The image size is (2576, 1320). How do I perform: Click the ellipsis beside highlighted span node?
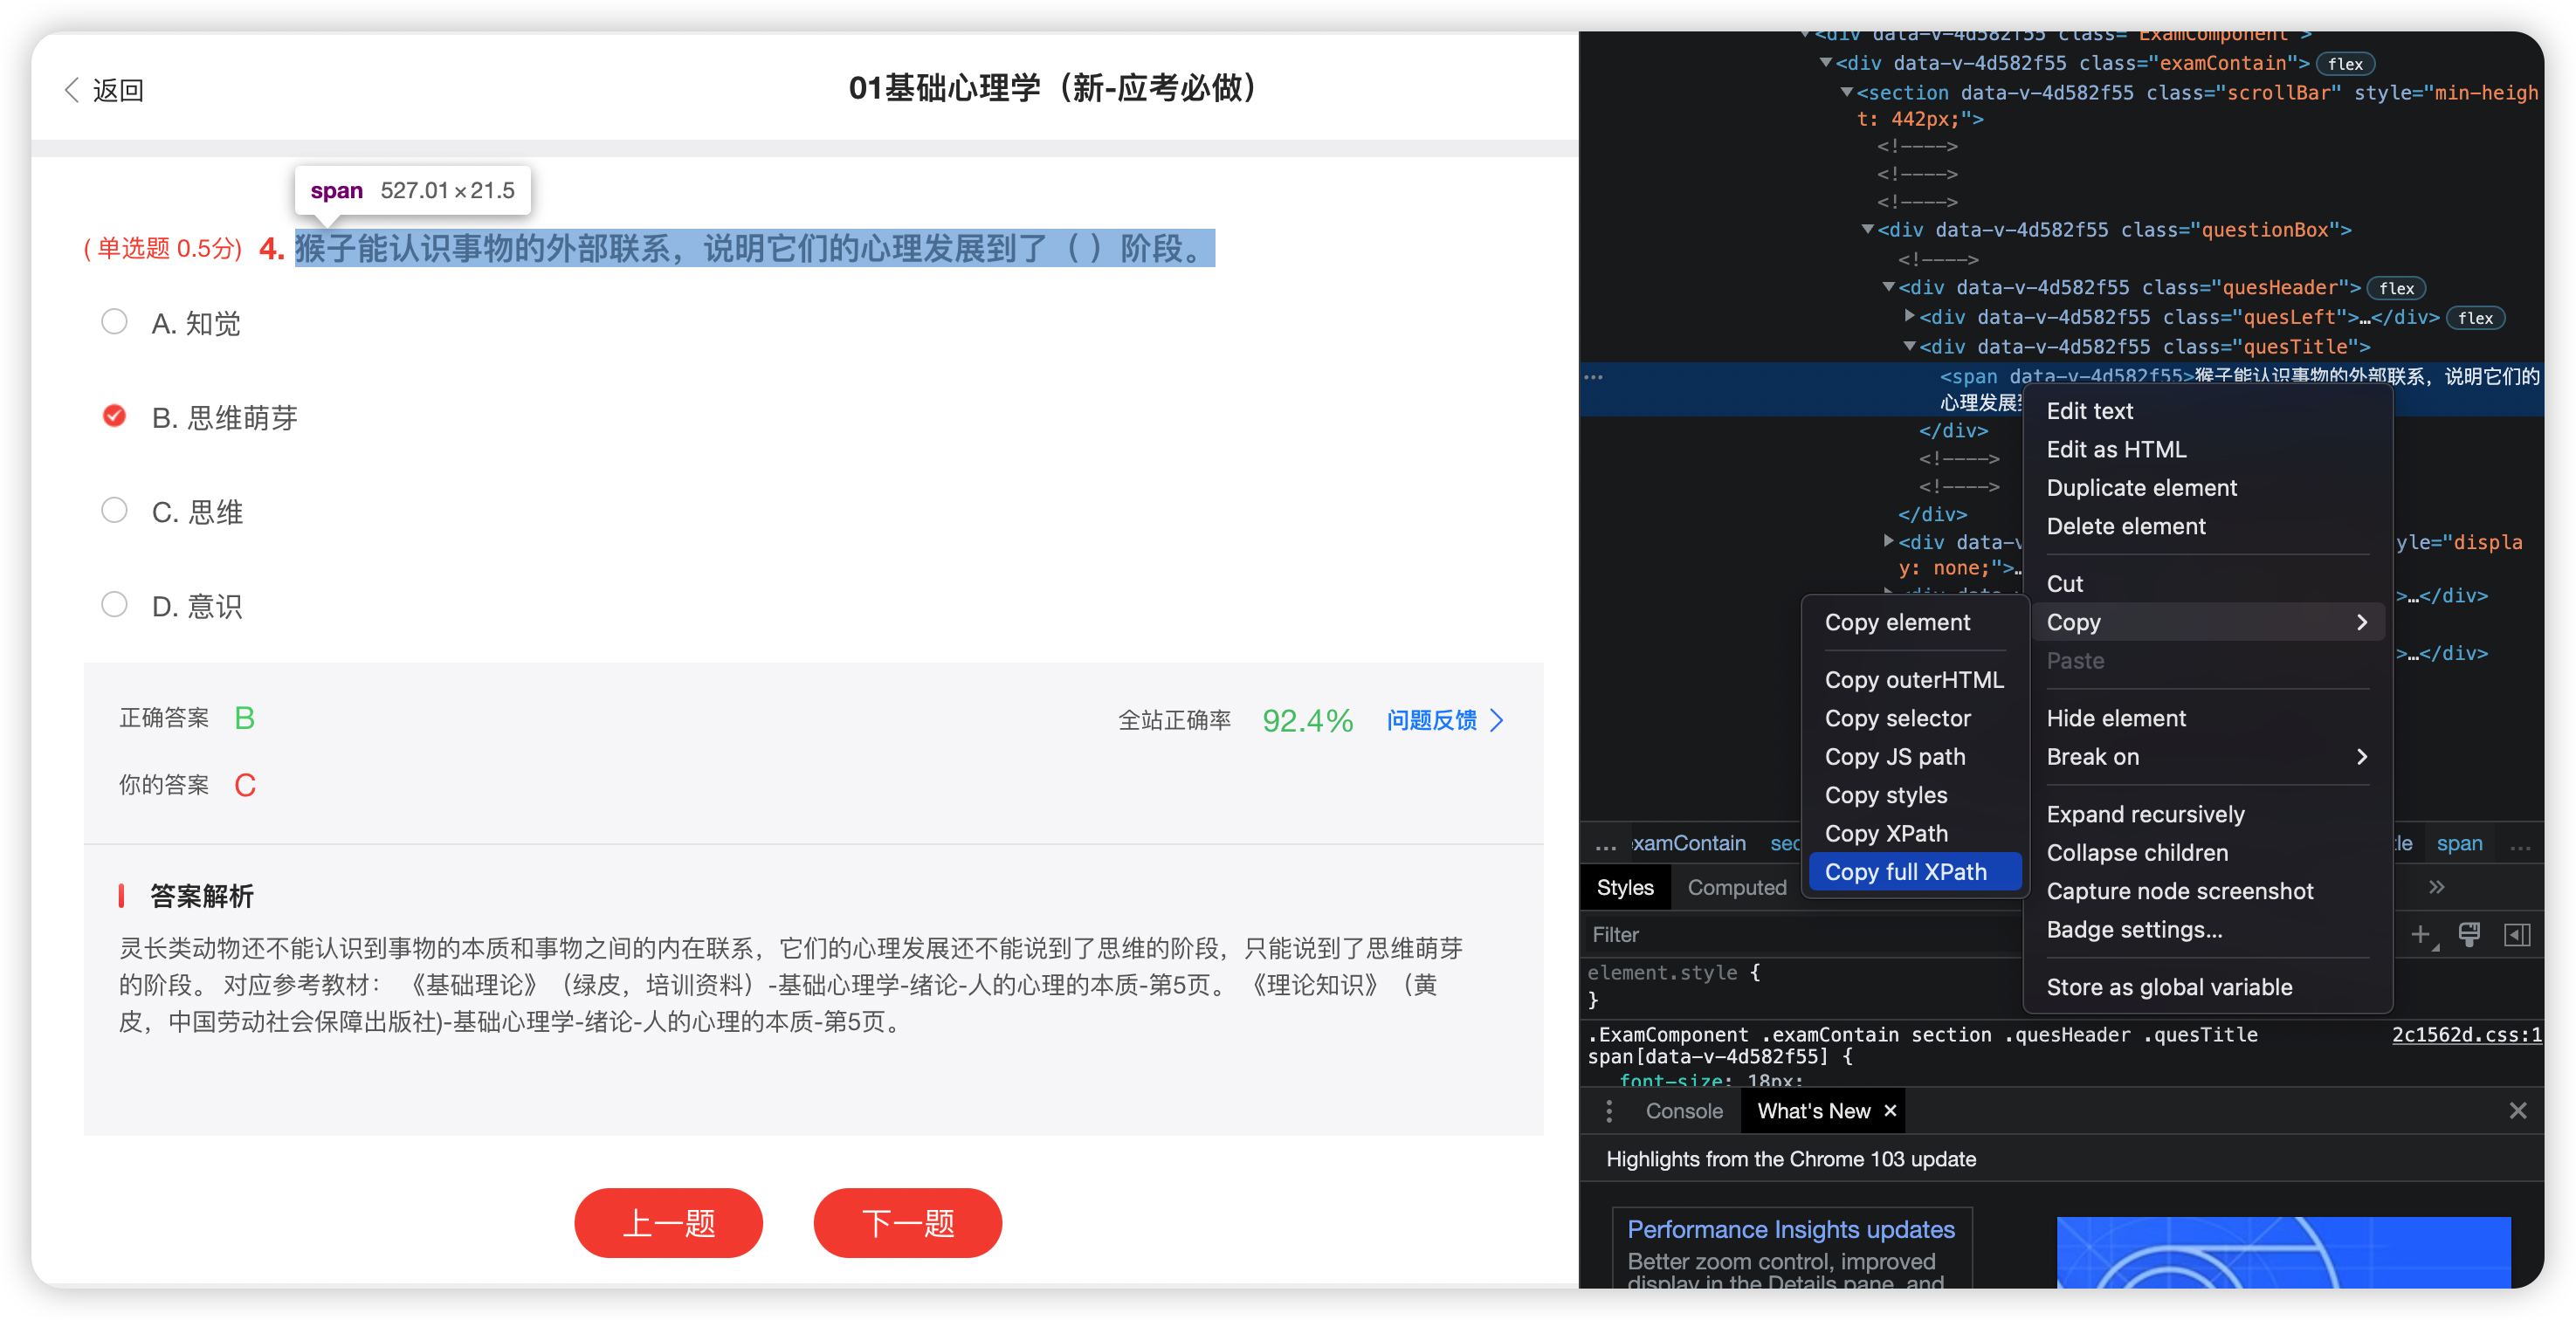1594,377
